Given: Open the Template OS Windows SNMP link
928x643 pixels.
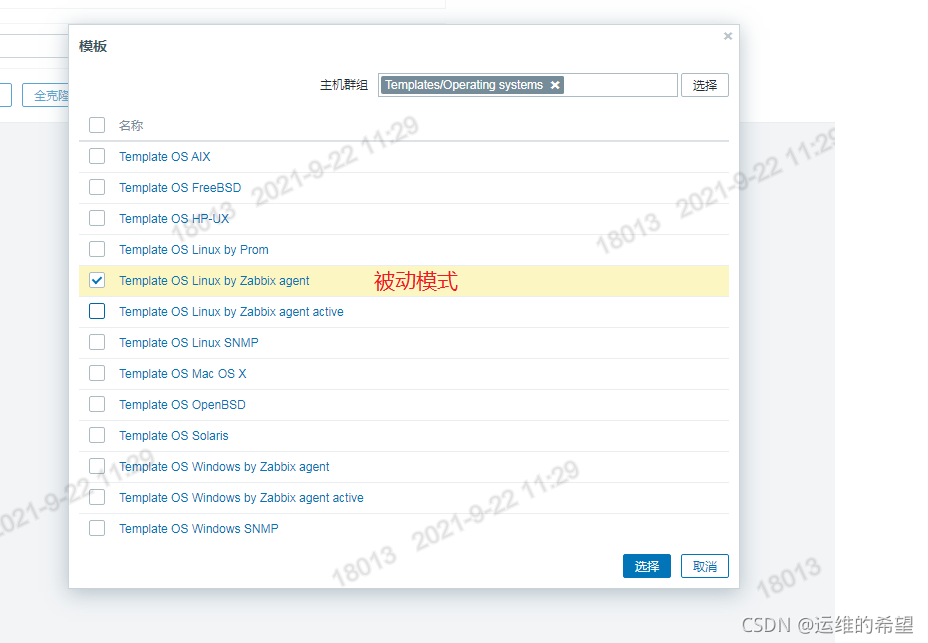Looking at the screenshot, I should (x=199, y=529).
